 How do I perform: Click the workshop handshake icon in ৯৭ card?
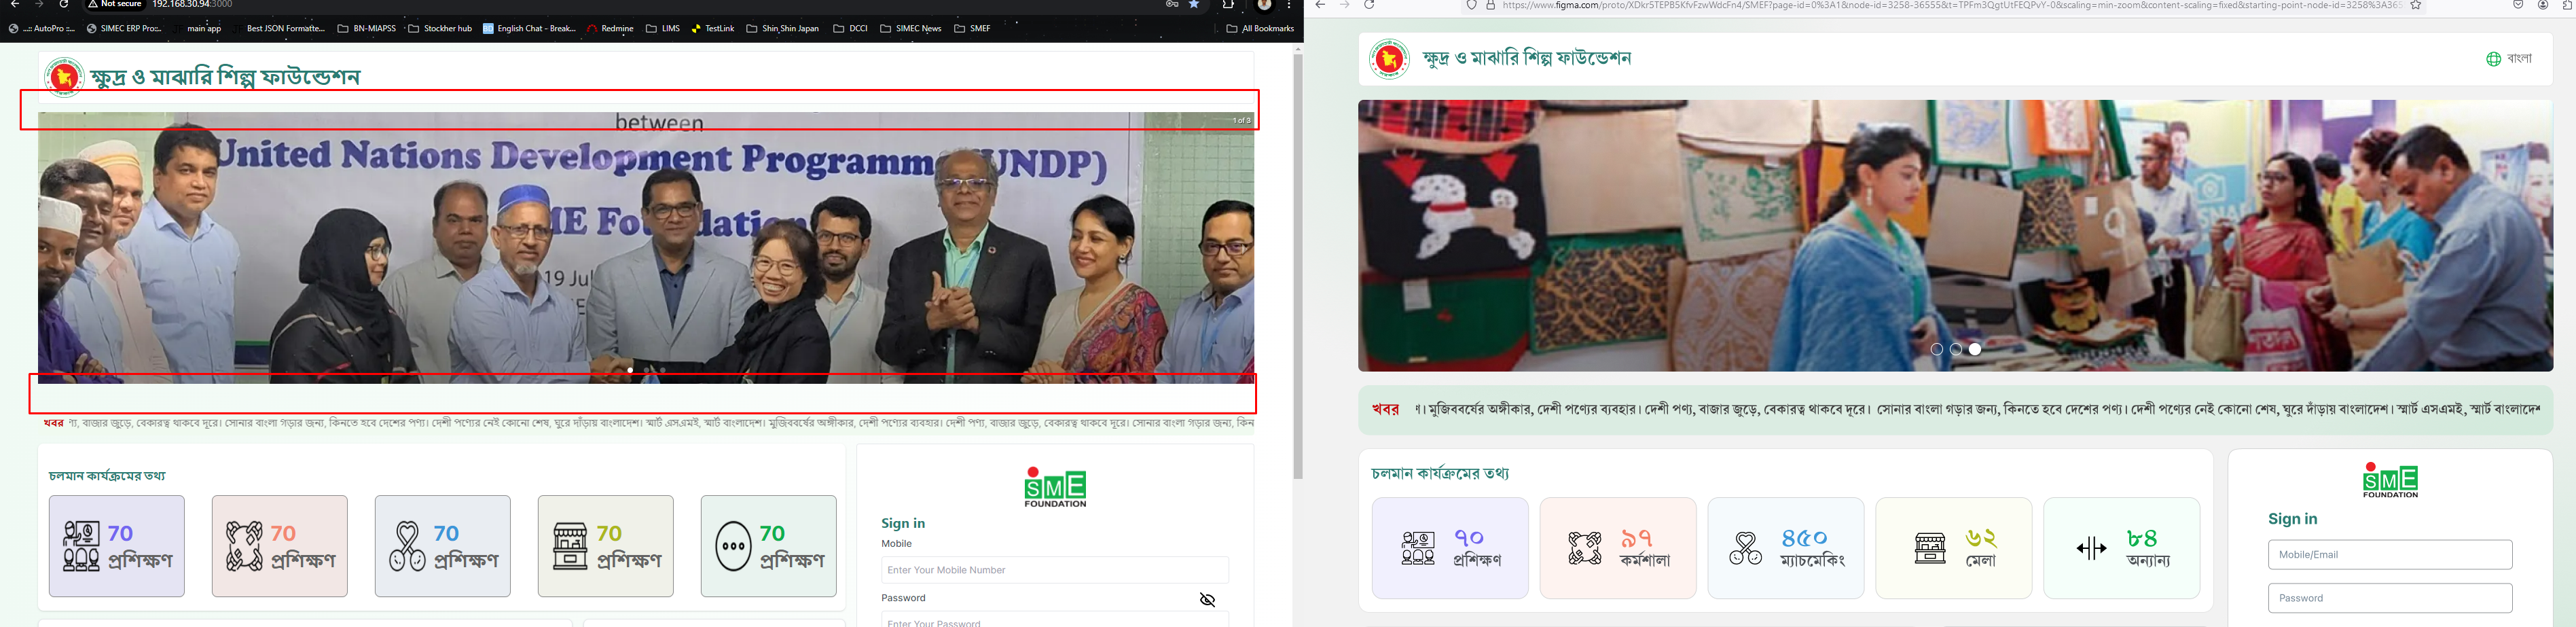click(1584, 548)
